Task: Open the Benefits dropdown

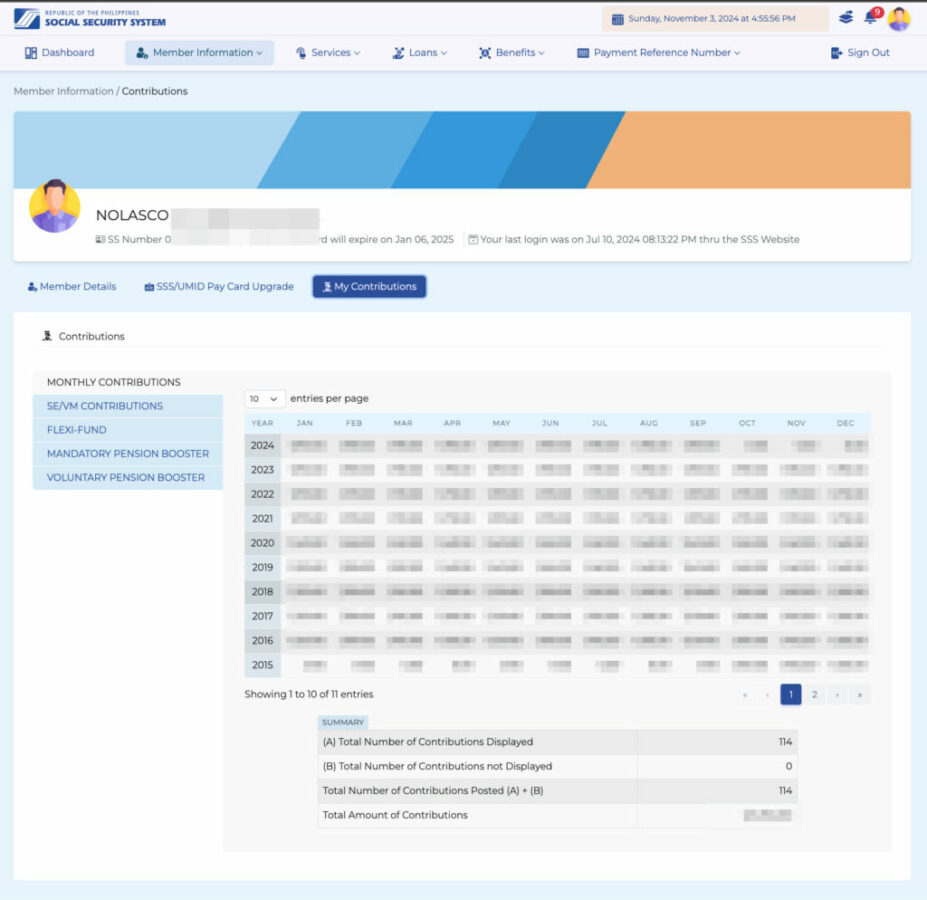Action: coord(512,53)
